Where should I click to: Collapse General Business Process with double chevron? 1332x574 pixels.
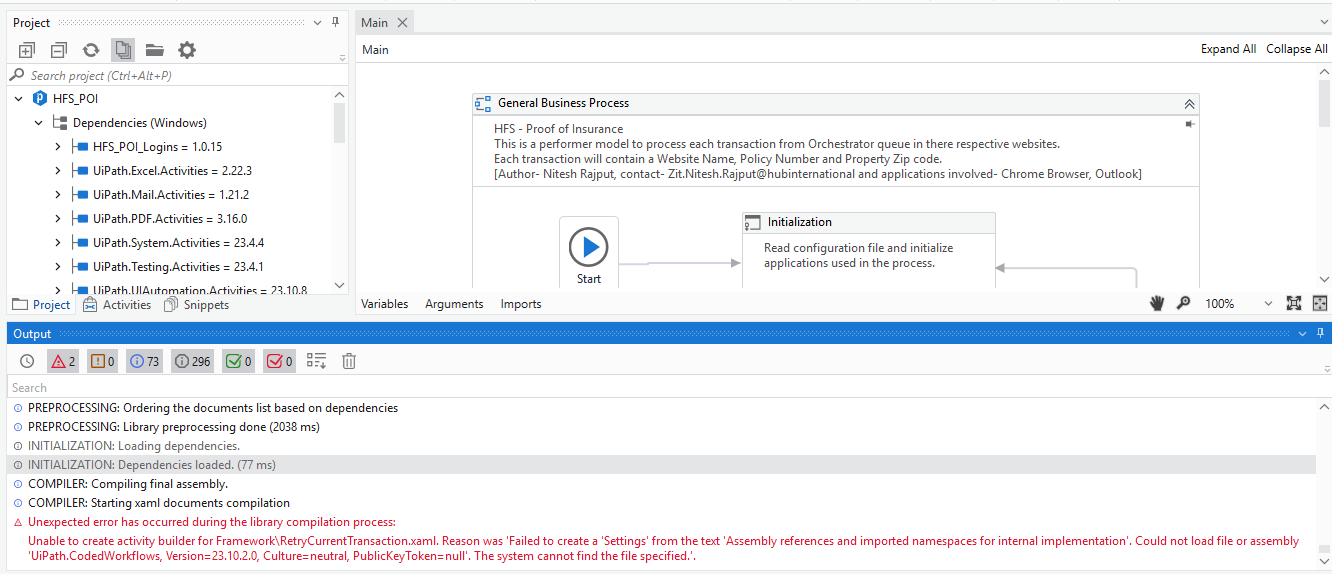coord(1189,103)
